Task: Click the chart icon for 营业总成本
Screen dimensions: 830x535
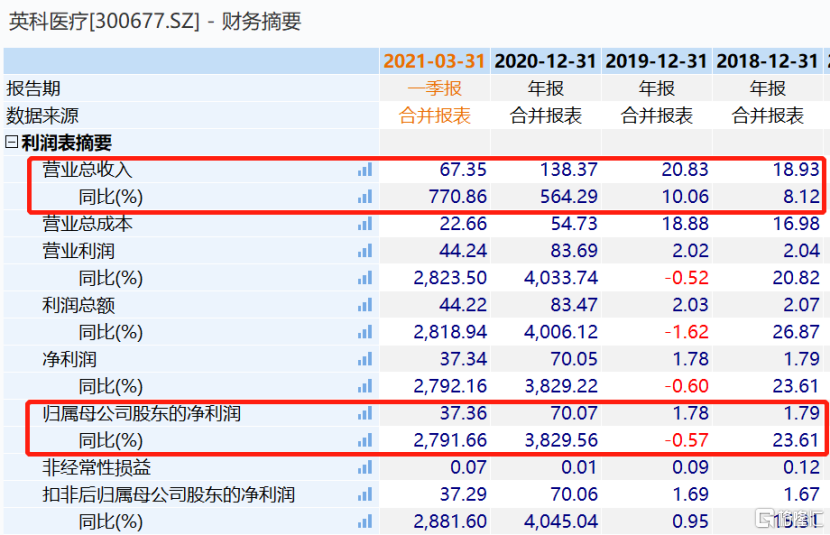Action: [x=365, y=224]
